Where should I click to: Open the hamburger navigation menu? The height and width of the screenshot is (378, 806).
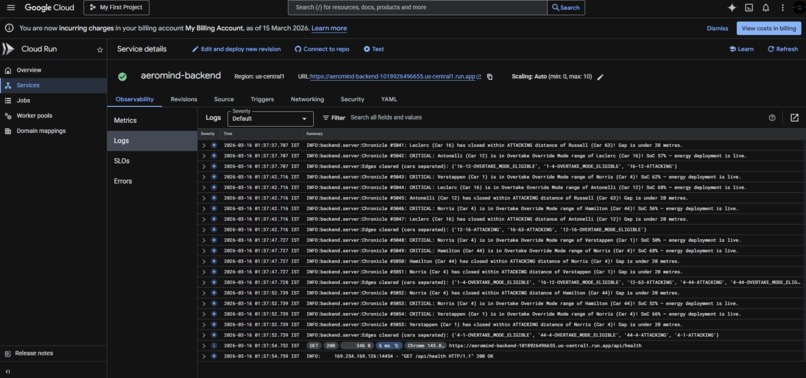point(11,8)
